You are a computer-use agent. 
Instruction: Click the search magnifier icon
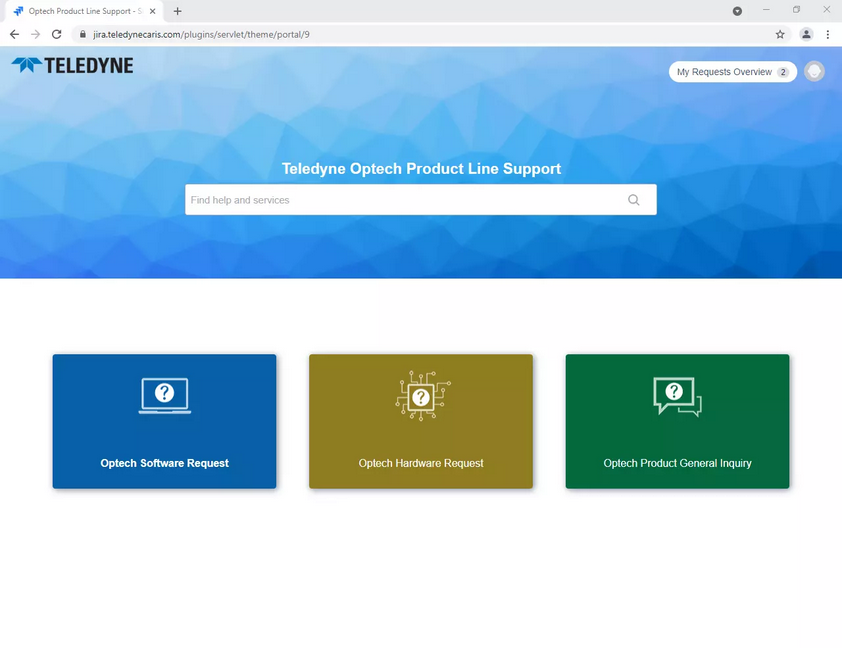tap(634, 200)
